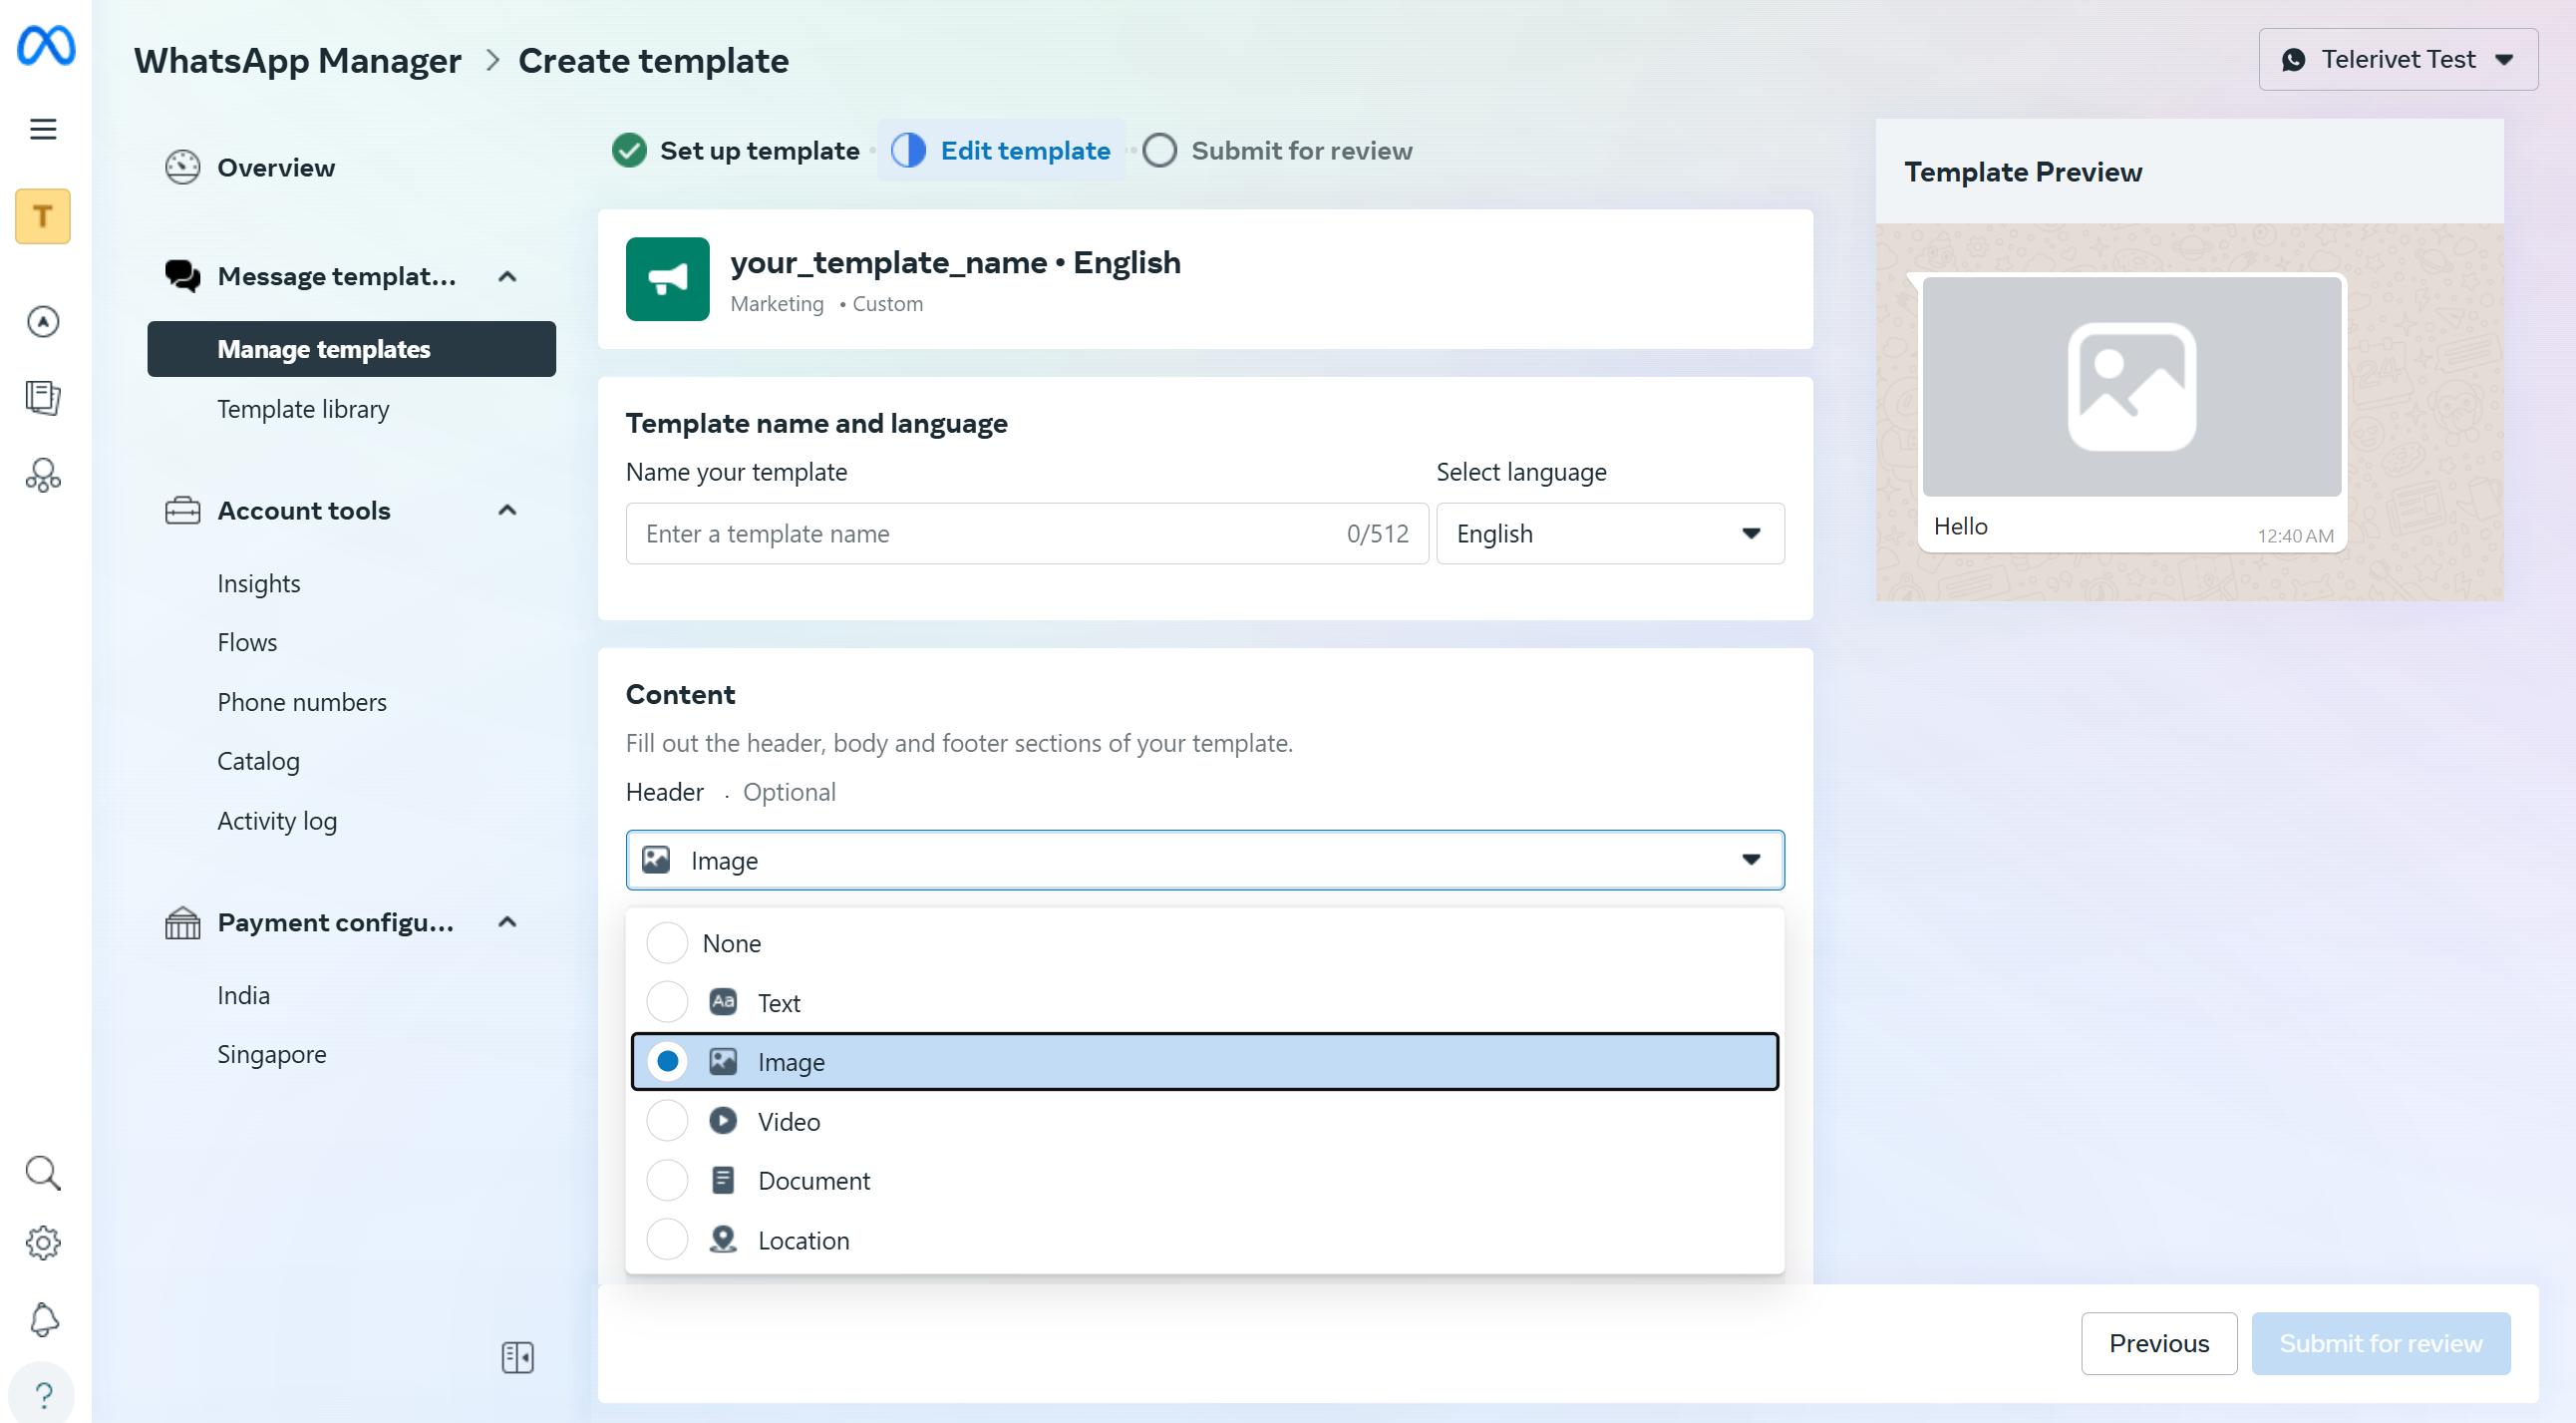This screenshot has height=1423, width=2576.
Task: Open Activity log in sidebar
Action: pos(277,820)
